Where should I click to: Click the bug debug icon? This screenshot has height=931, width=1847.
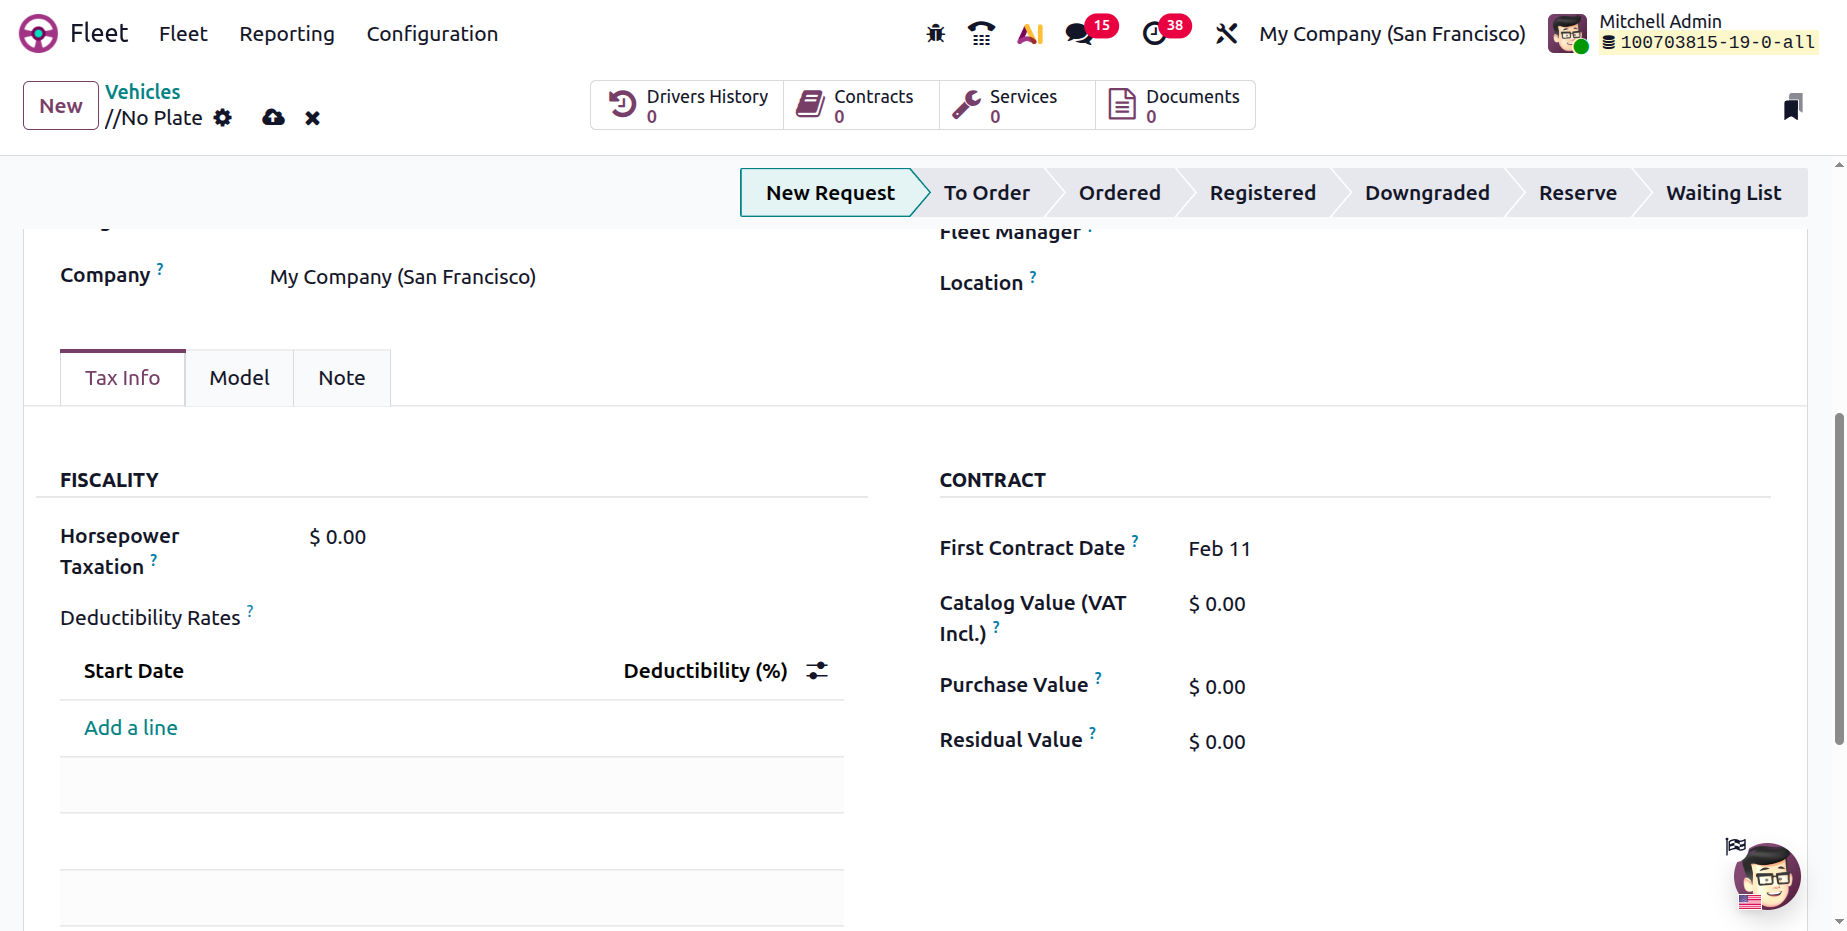pos(936,34)
